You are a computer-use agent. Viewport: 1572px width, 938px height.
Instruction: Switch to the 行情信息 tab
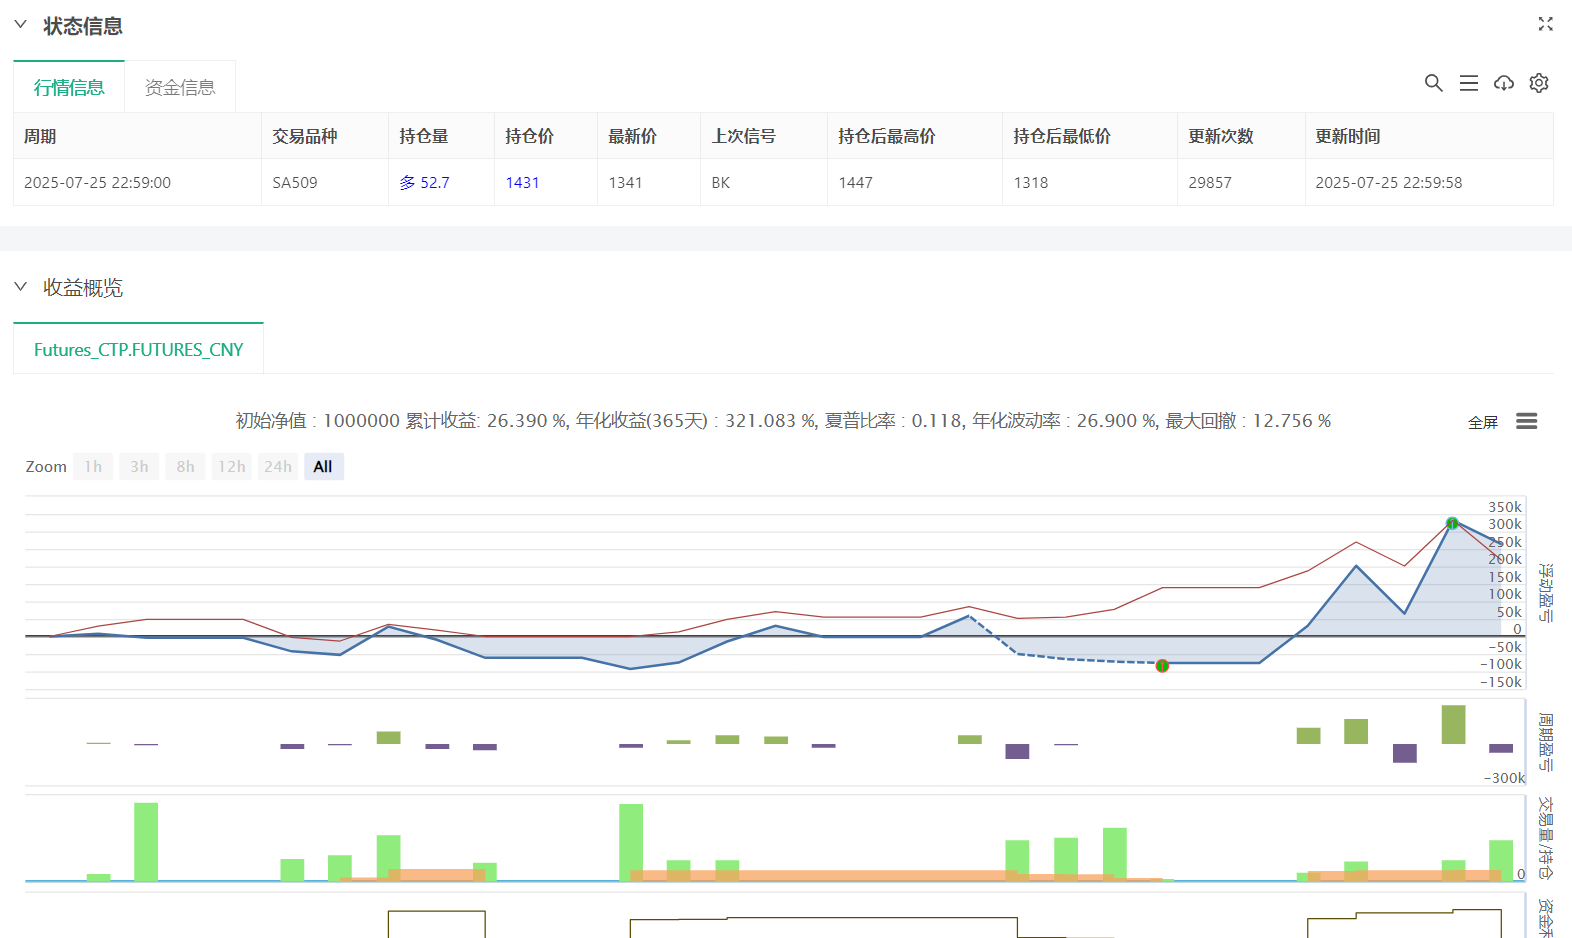pos(69,87)
